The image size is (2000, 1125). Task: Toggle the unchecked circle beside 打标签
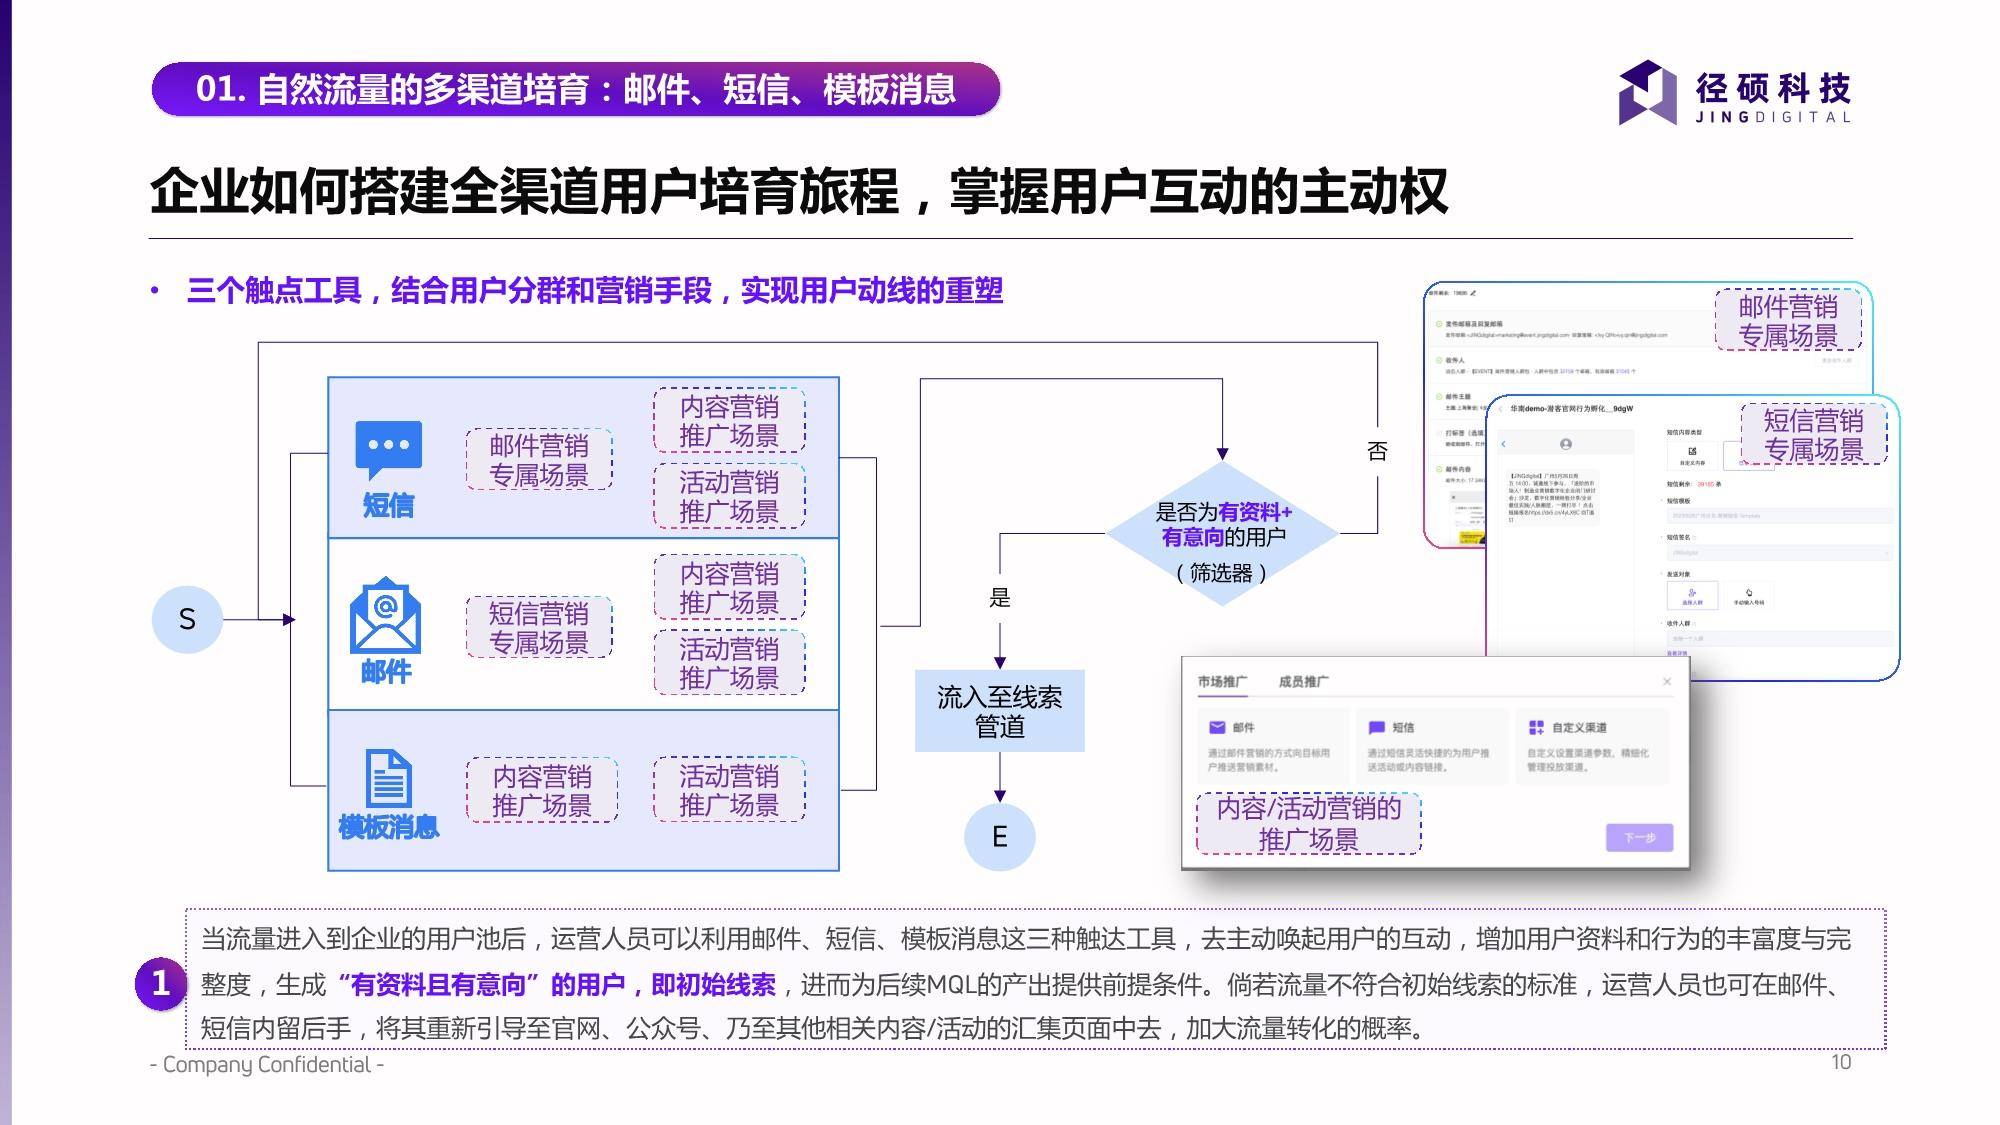1438,433
